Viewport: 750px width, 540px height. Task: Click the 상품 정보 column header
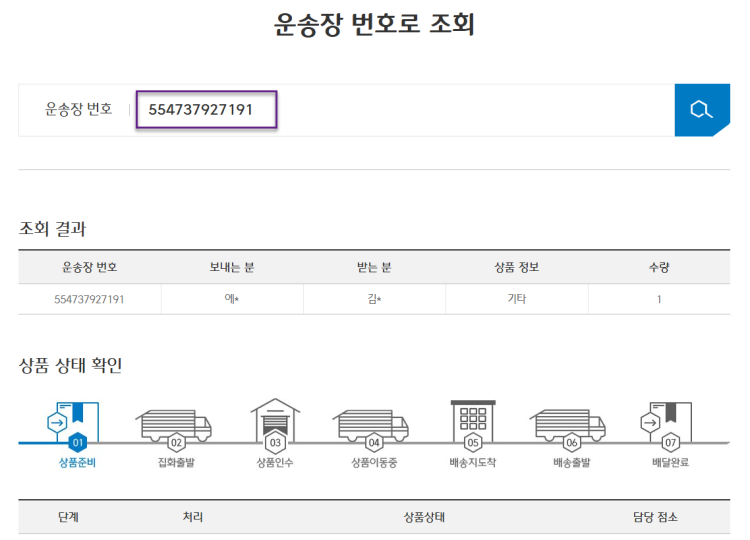(516, 267)
